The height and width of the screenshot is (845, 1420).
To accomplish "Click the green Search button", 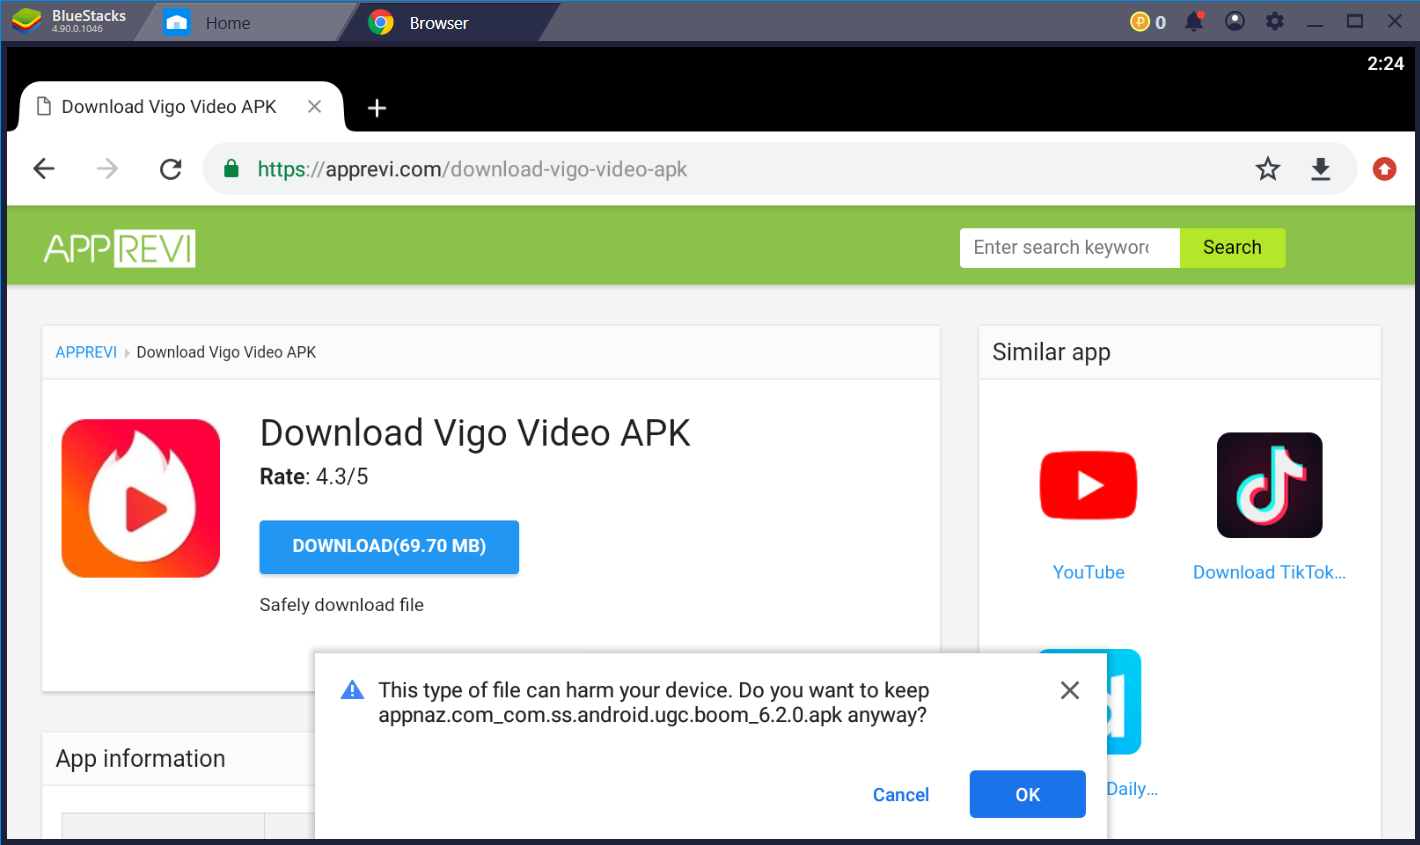I will coord(1232,248).
